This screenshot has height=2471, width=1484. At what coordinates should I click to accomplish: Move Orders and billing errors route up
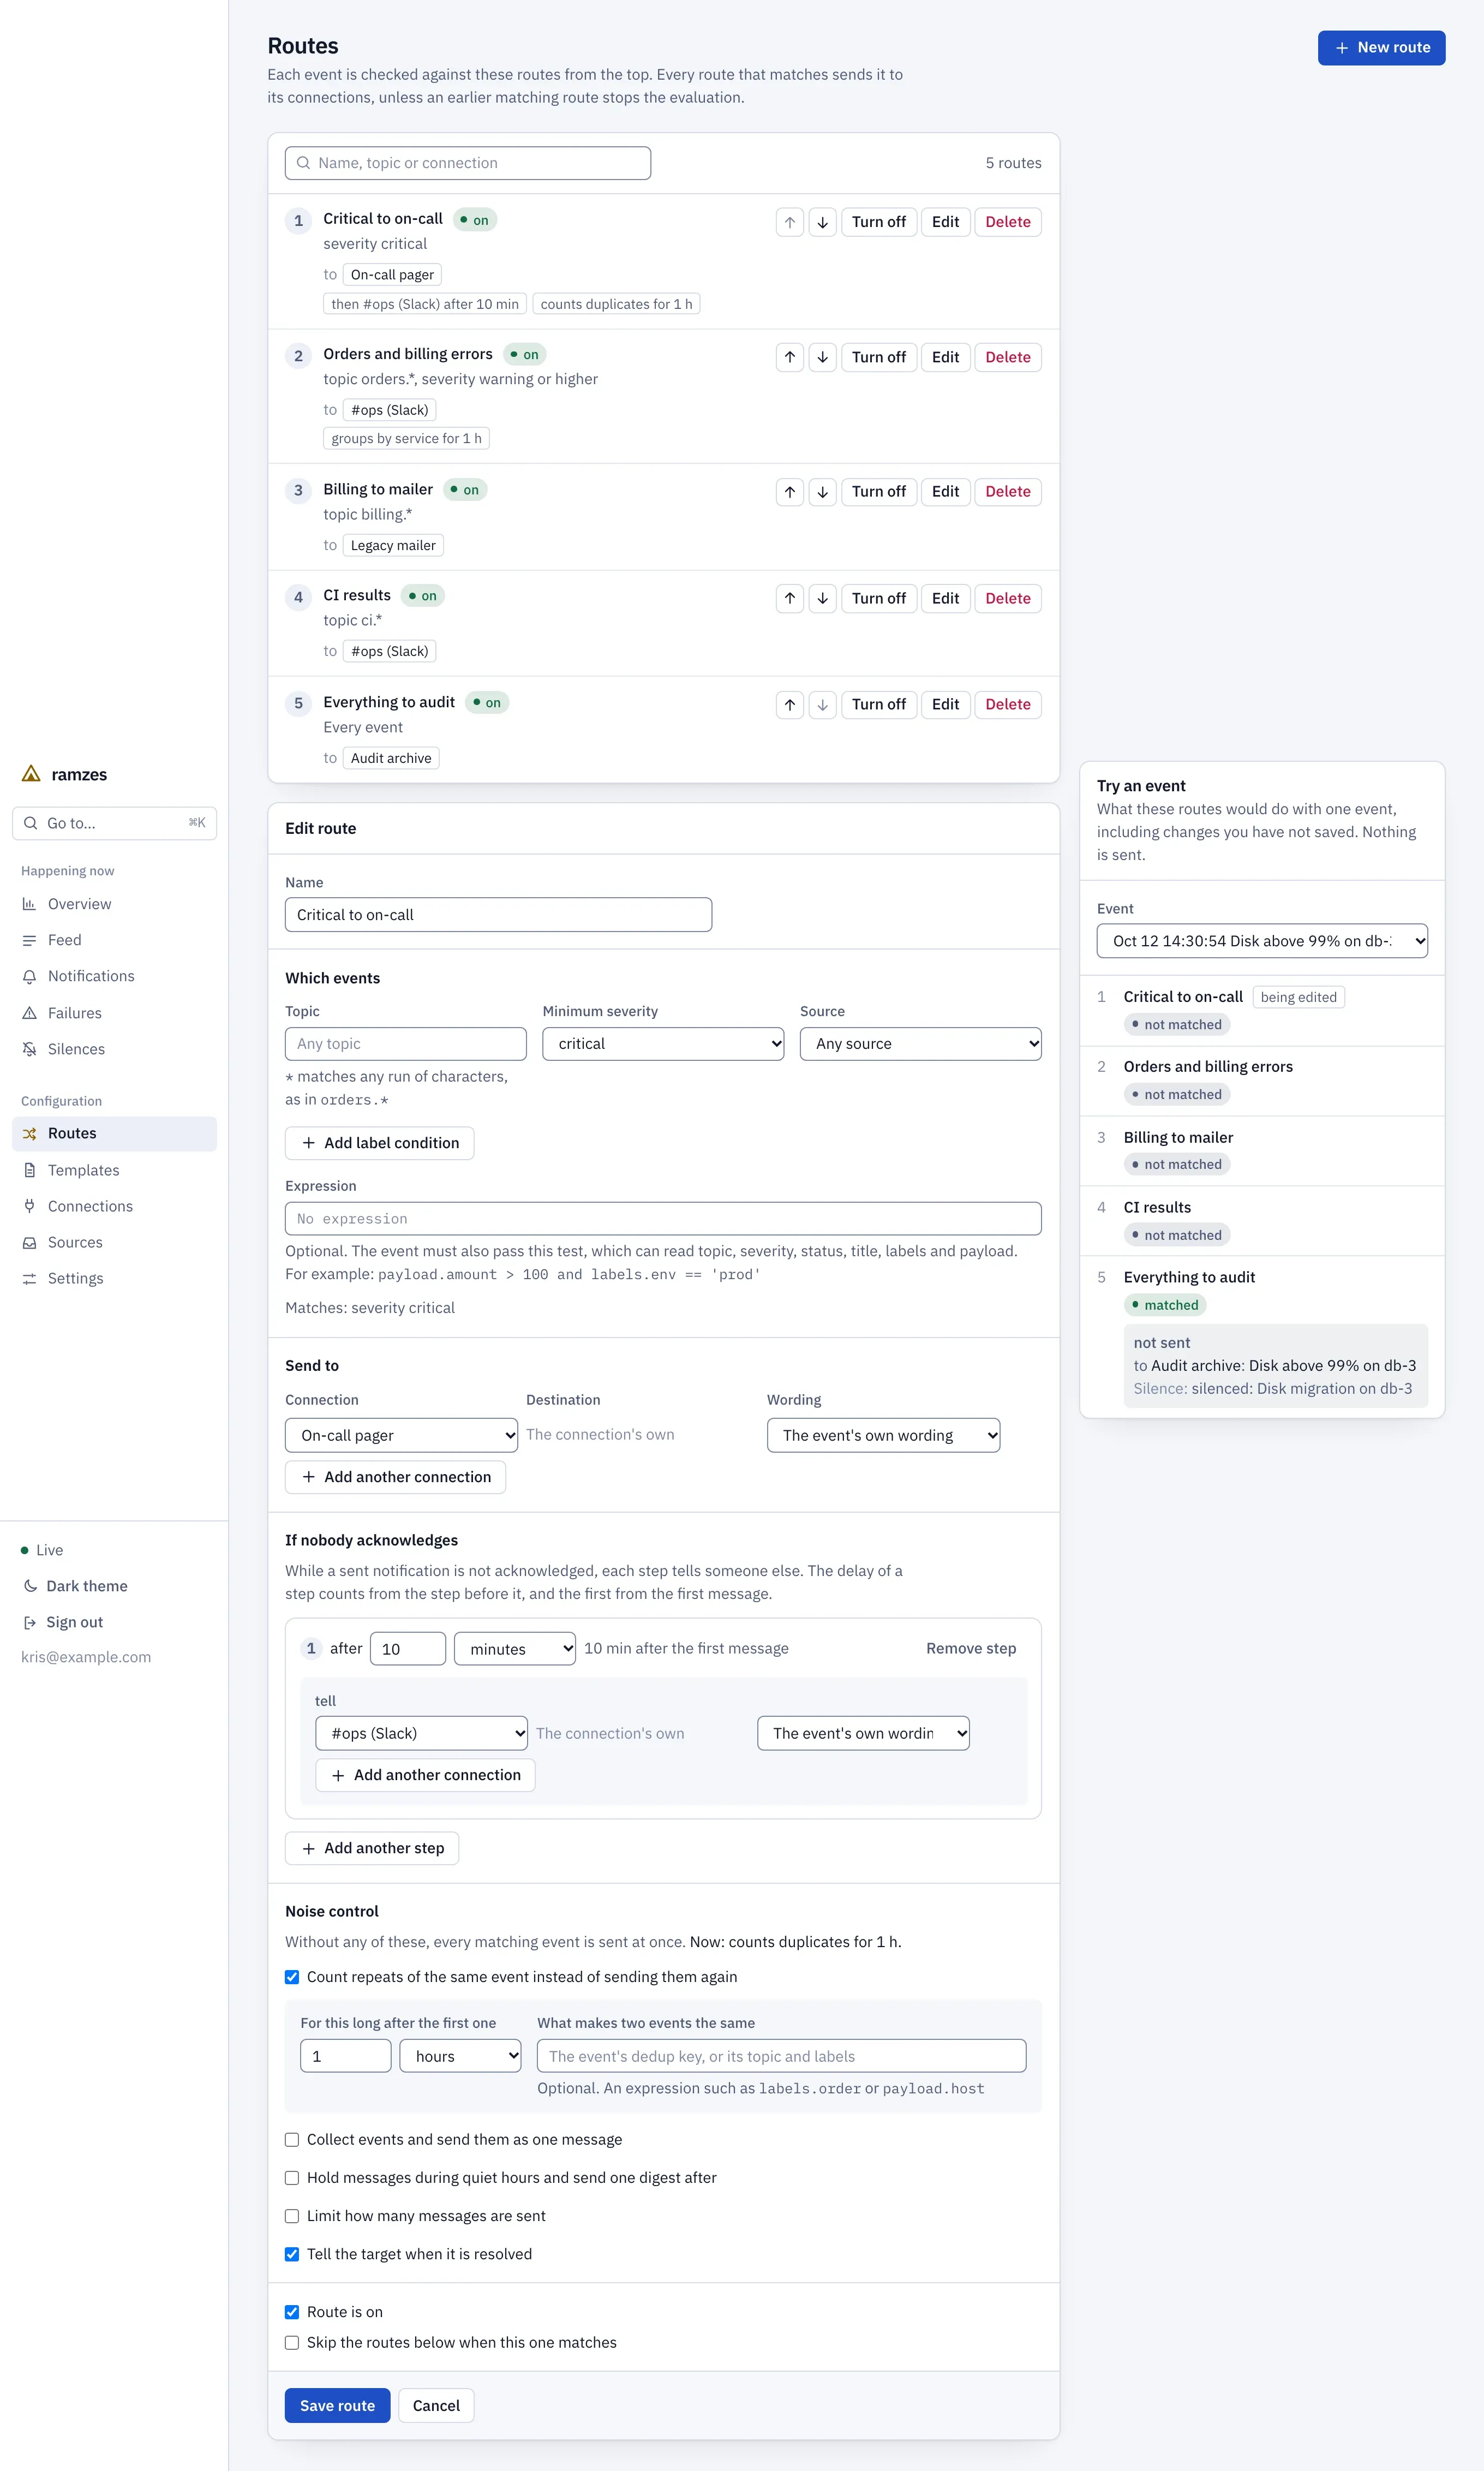tap(790, 357)
